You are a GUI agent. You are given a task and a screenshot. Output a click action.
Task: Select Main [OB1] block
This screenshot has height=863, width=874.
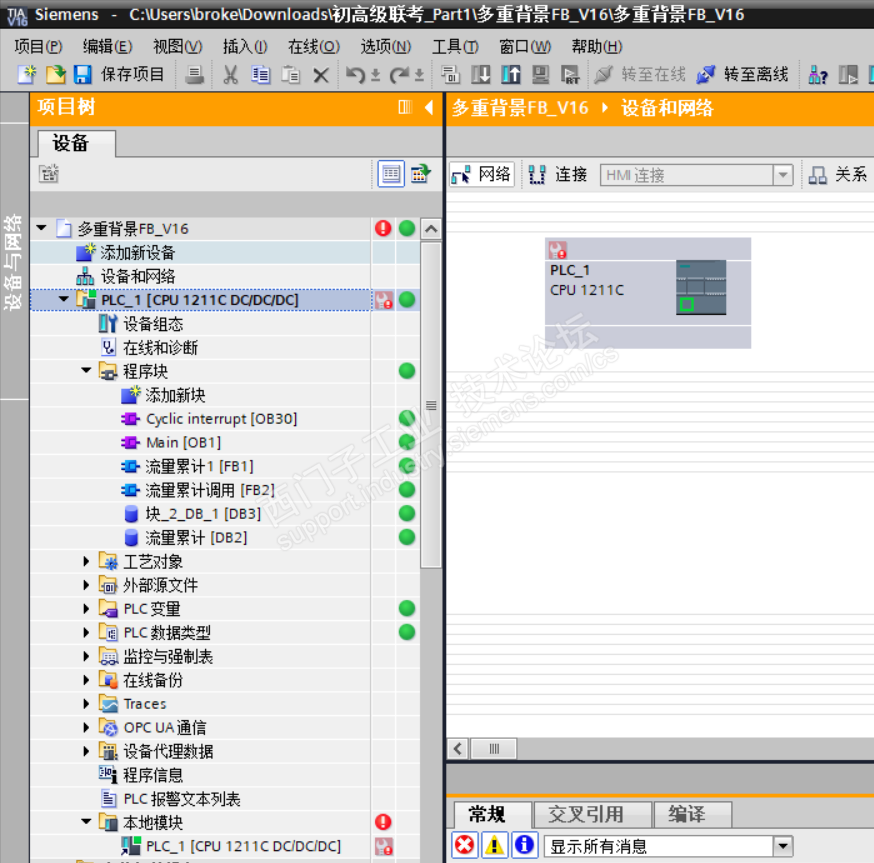click(x=183, y=443)
